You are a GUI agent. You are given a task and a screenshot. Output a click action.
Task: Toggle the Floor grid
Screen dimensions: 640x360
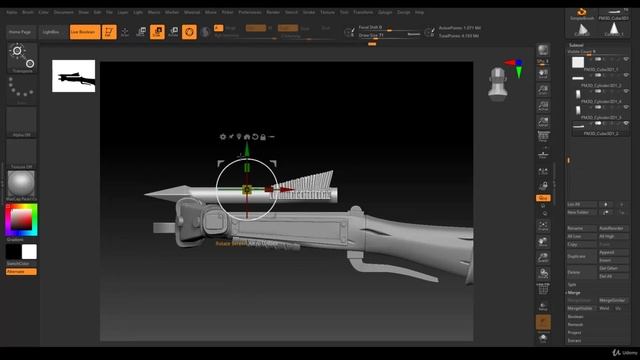tap(543, 155)
